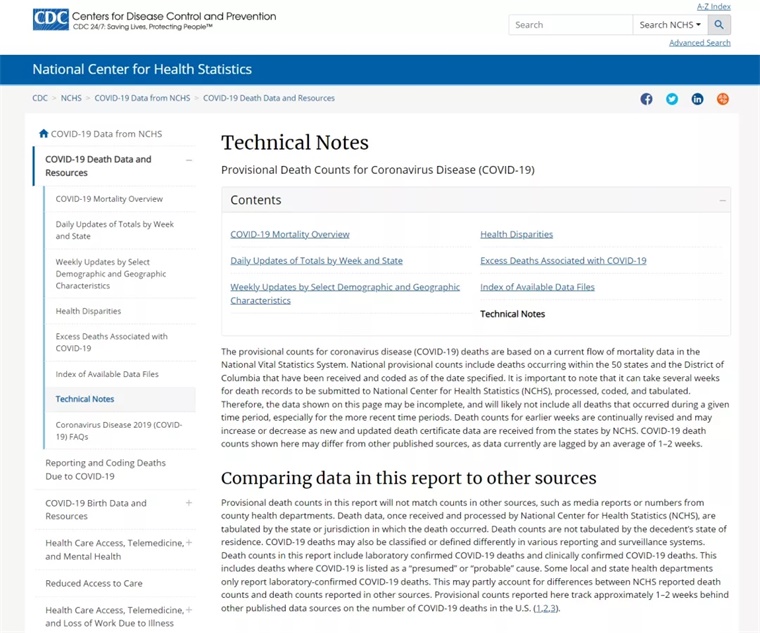Image resolution: width=760 pixels, height=633 pixels.
Task: Click the Facebook share icon
Action: (x=646, y=99)
